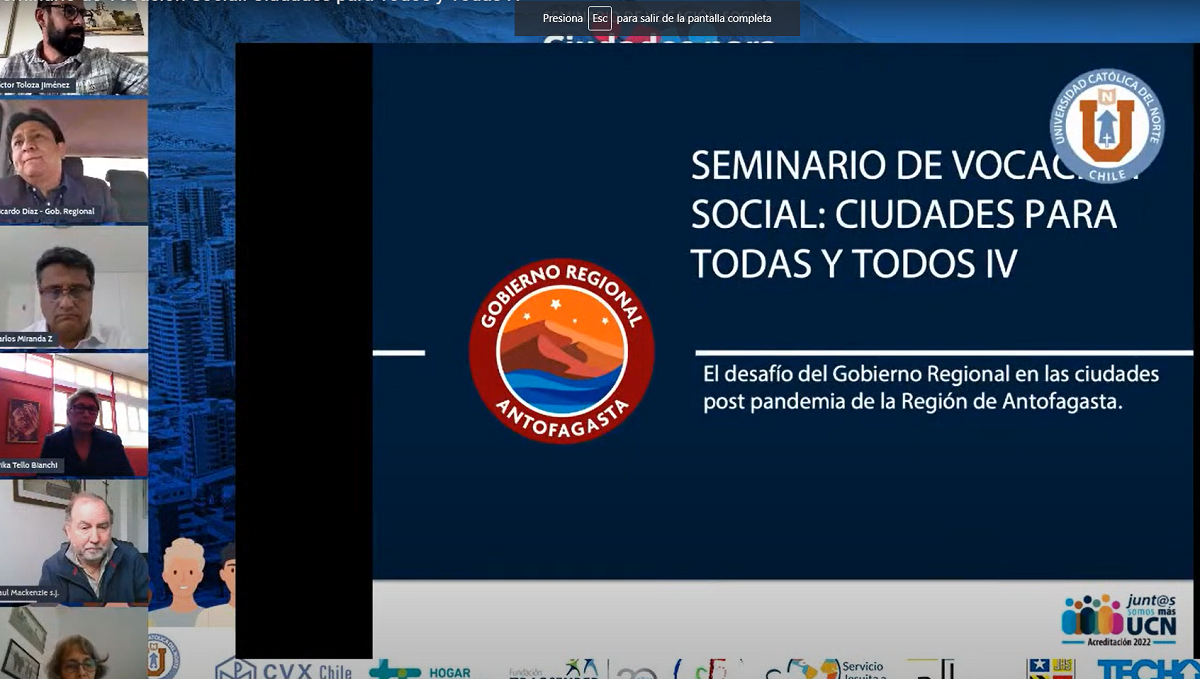Click the Universidad Católica del Norte seal
Image resolution: width=1200 pixels, height=679 pixels.
point(1107,125)
